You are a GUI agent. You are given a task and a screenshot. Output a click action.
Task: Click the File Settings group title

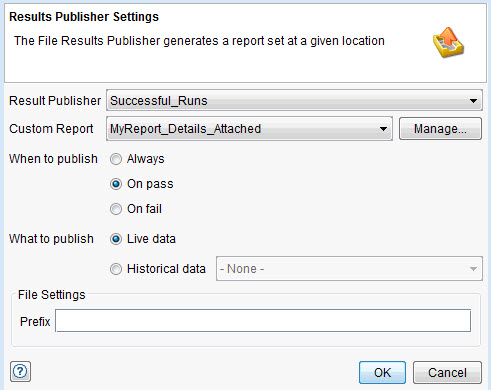point(52,295)
